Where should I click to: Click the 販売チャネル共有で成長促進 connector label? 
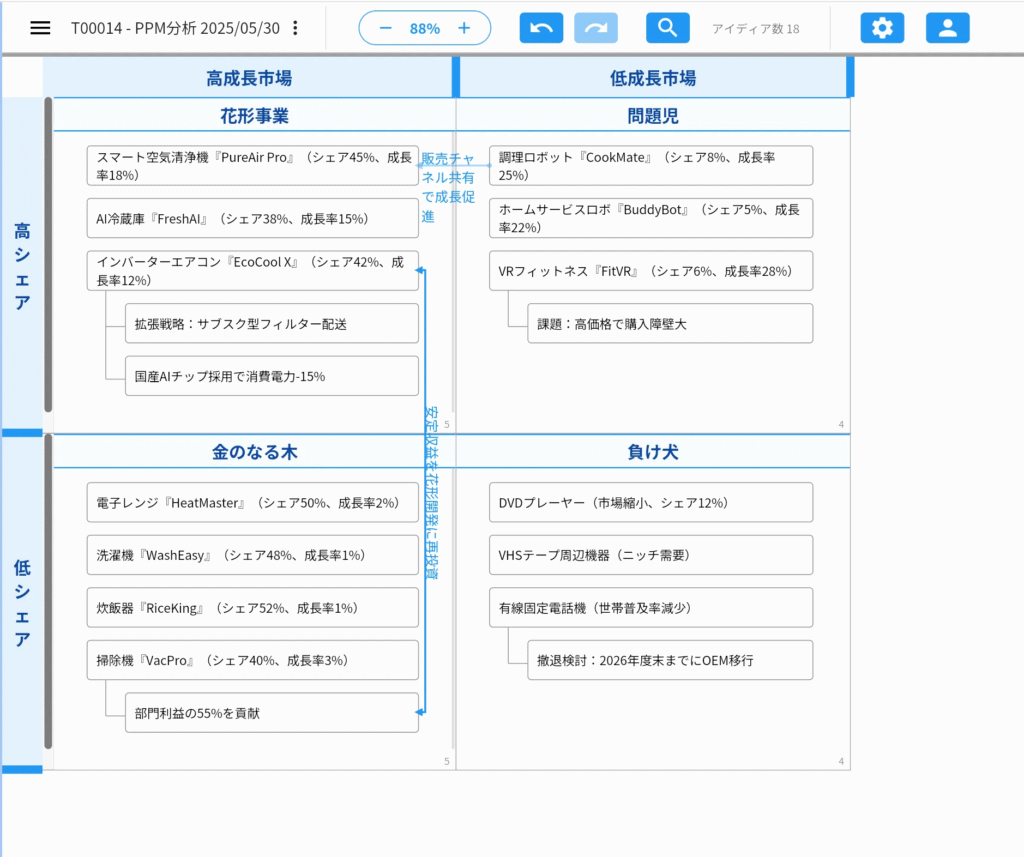point(447,187)
